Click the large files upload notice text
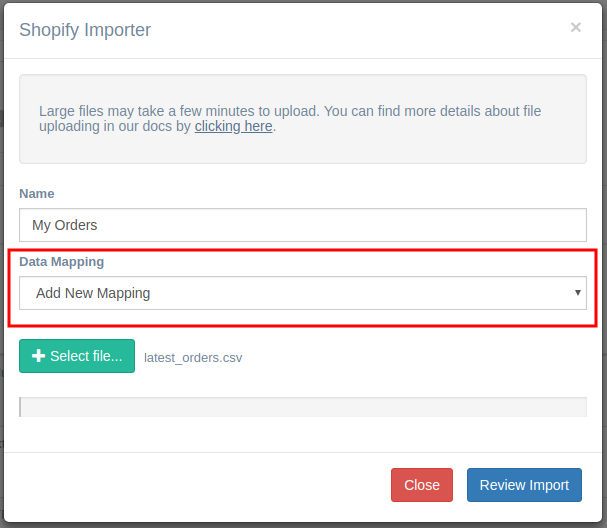The width and height of the screenshot is (607, 528). tap(290, 118)
